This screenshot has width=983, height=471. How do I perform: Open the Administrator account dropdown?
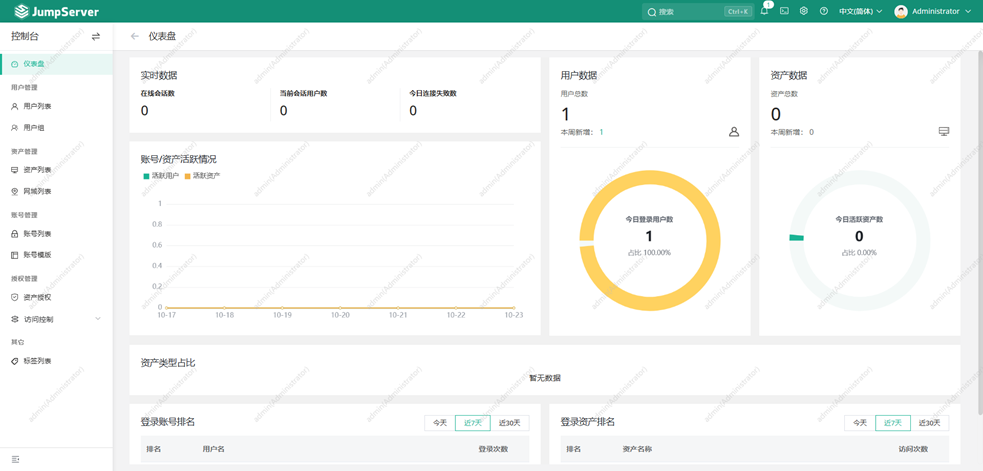(x=933, y=12)
